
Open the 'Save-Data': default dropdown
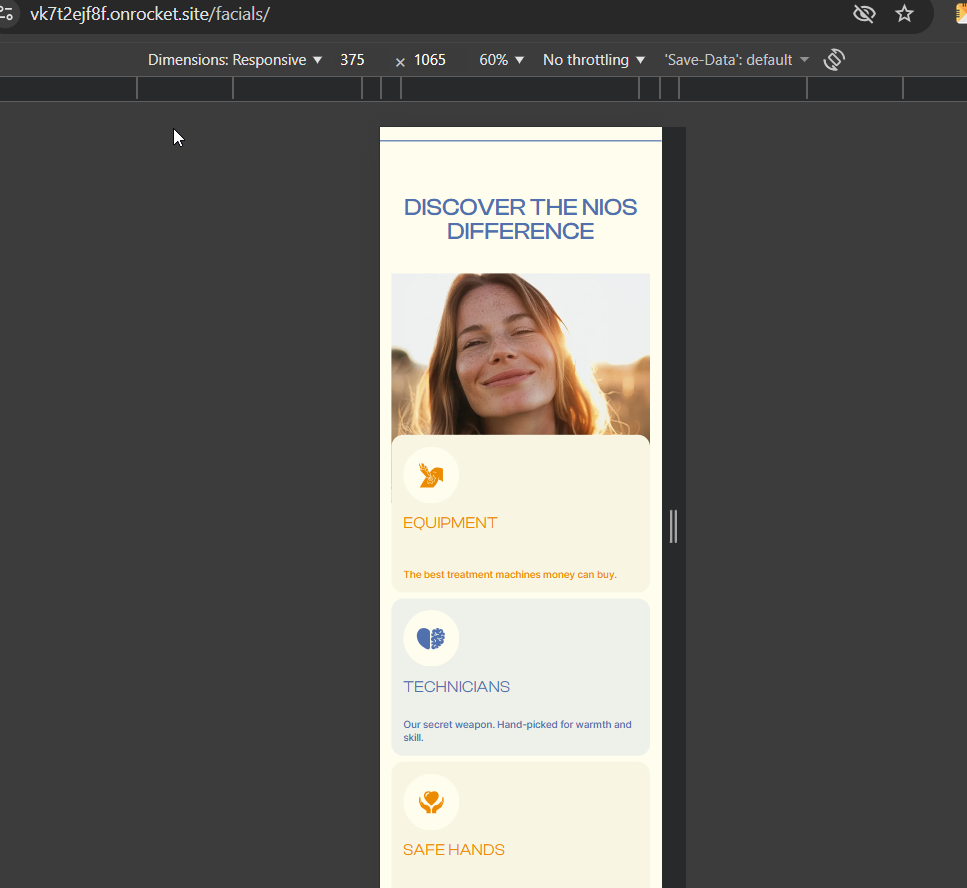click(736, 60)
